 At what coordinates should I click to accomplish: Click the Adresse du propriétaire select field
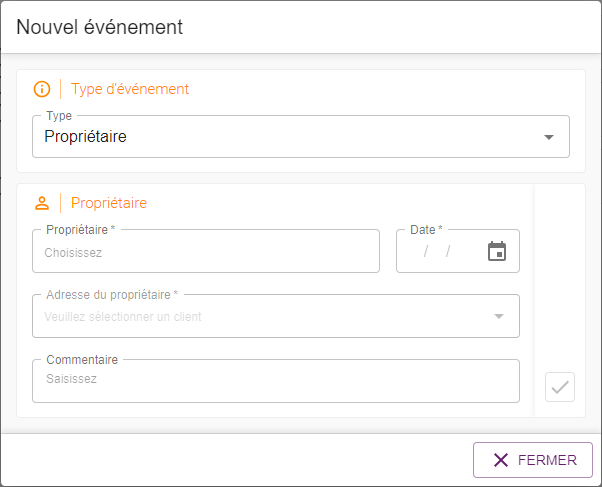pyautogui.click(x=276, y=316)
